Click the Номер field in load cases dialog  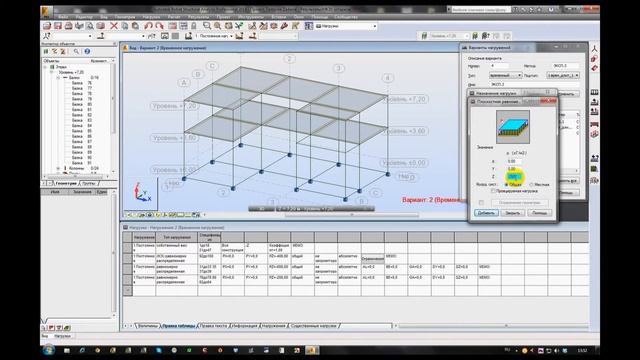pyautogui.click(x=499, y=66)
